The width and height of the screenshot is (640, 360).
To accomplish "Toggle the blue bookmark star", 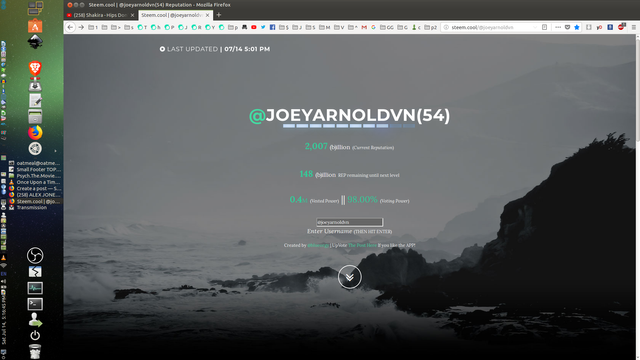I will pyautogui.click(x=577, y=27).
